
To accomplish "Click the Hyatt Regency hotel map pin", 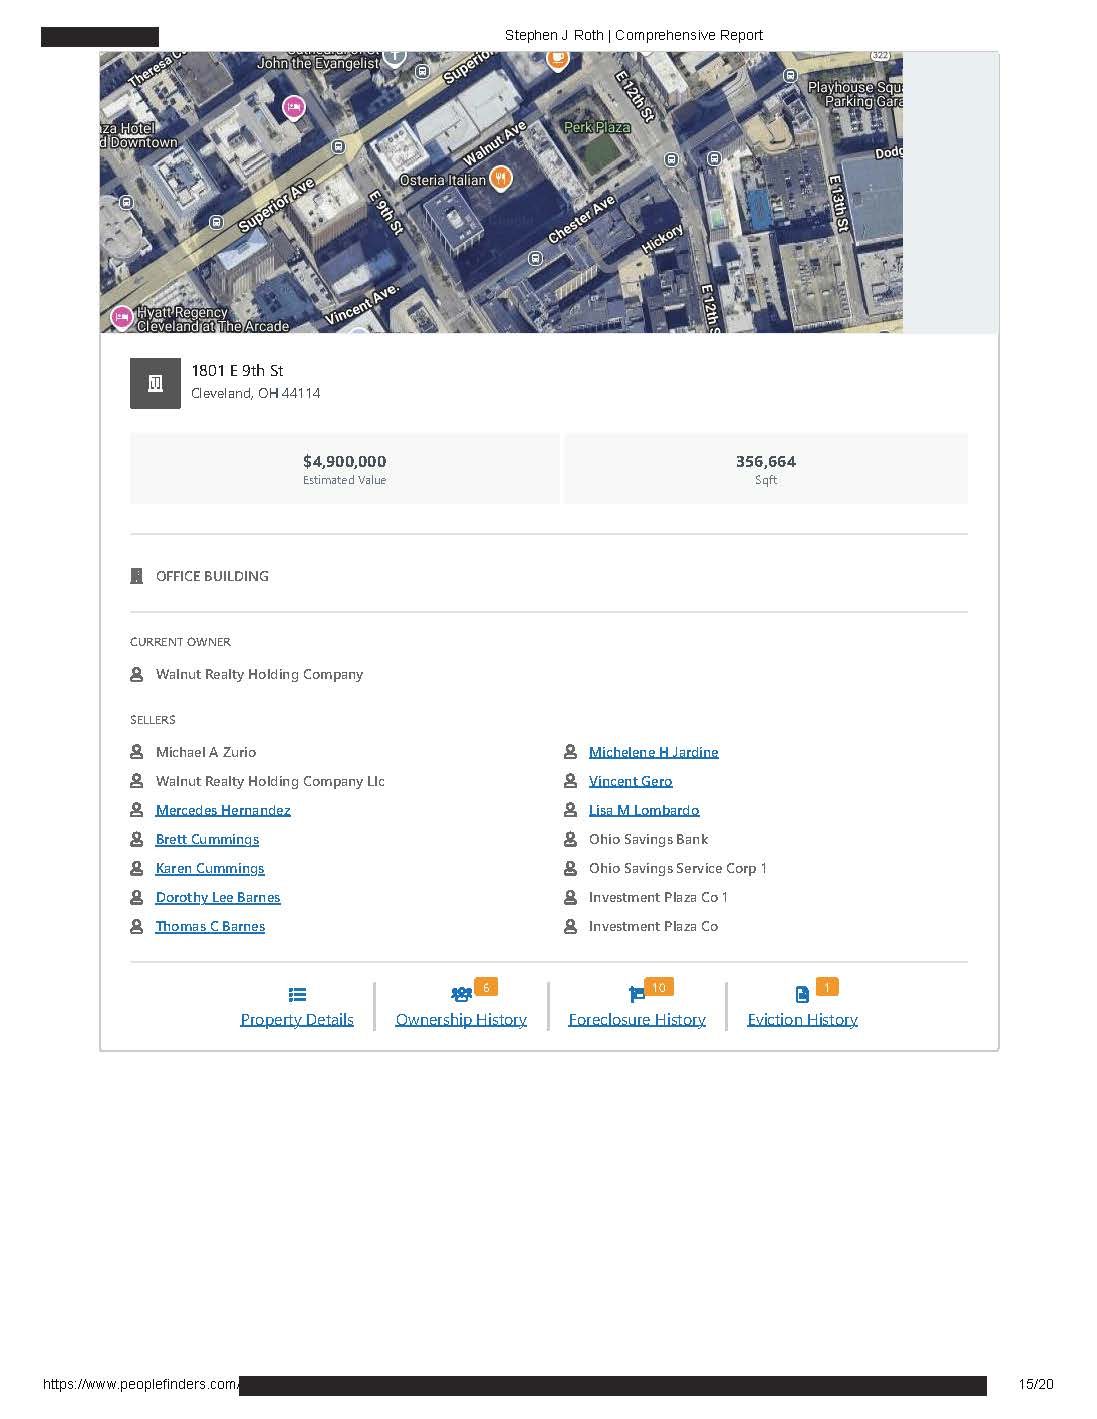I will coord(122,317).
